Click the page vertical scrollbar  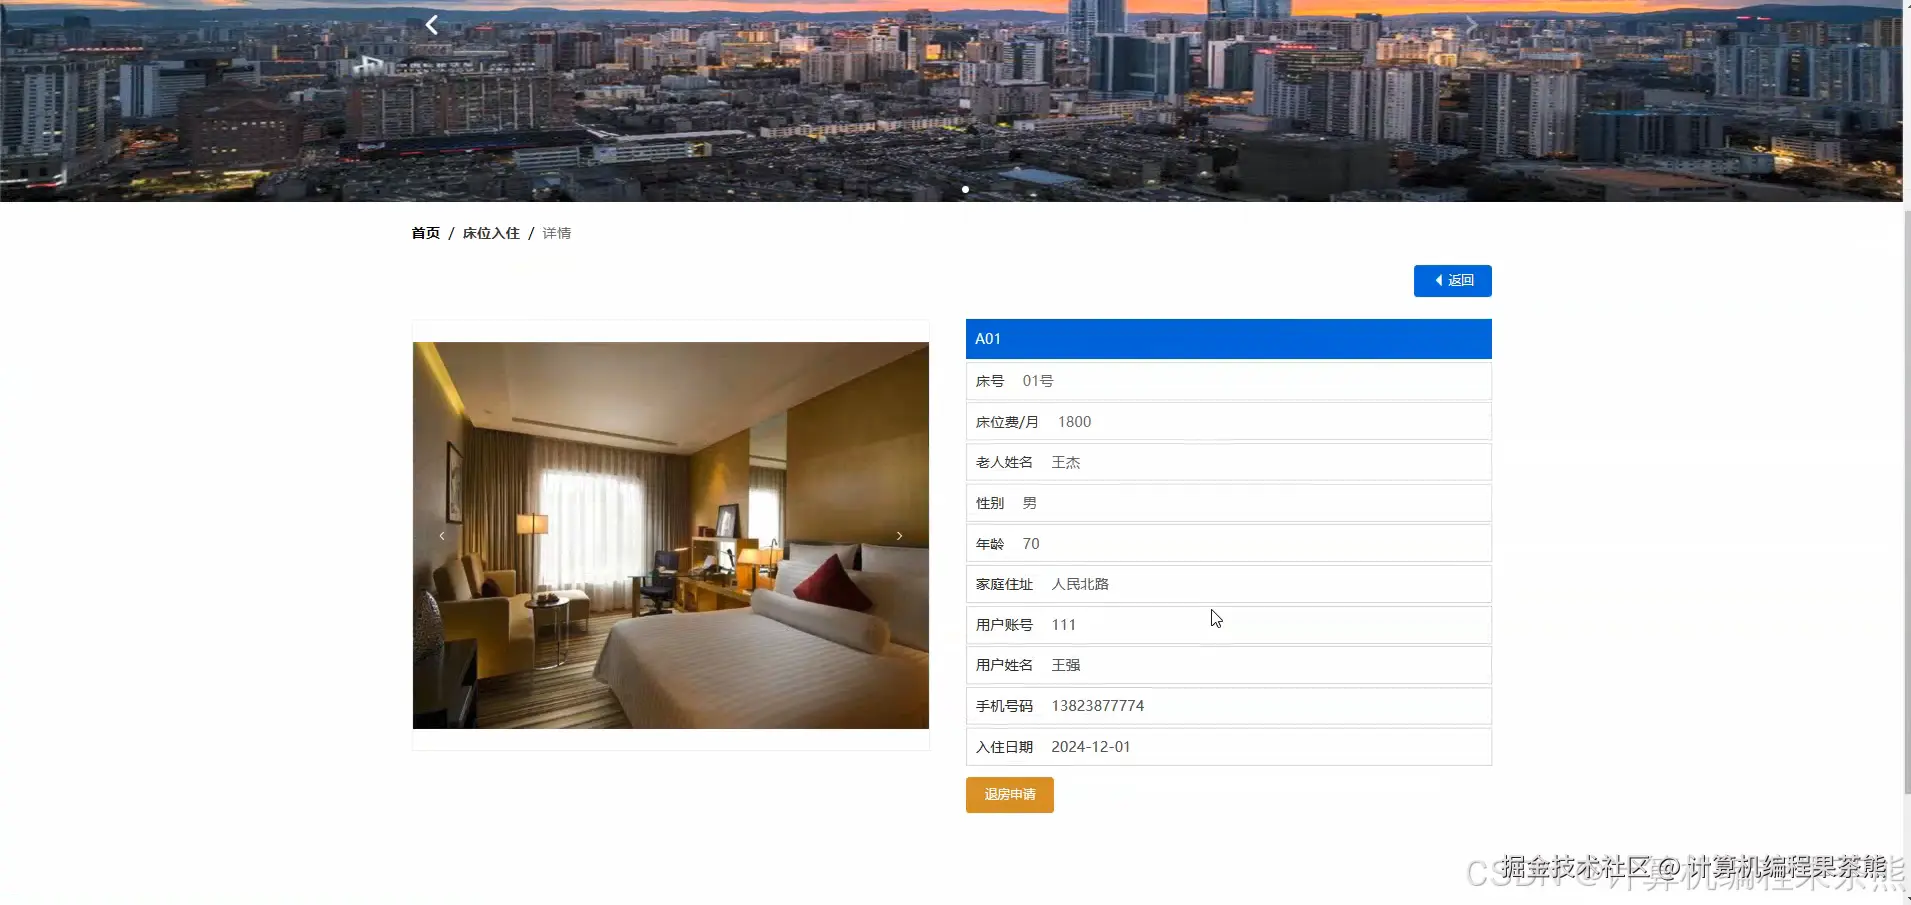pos(1906,500)
